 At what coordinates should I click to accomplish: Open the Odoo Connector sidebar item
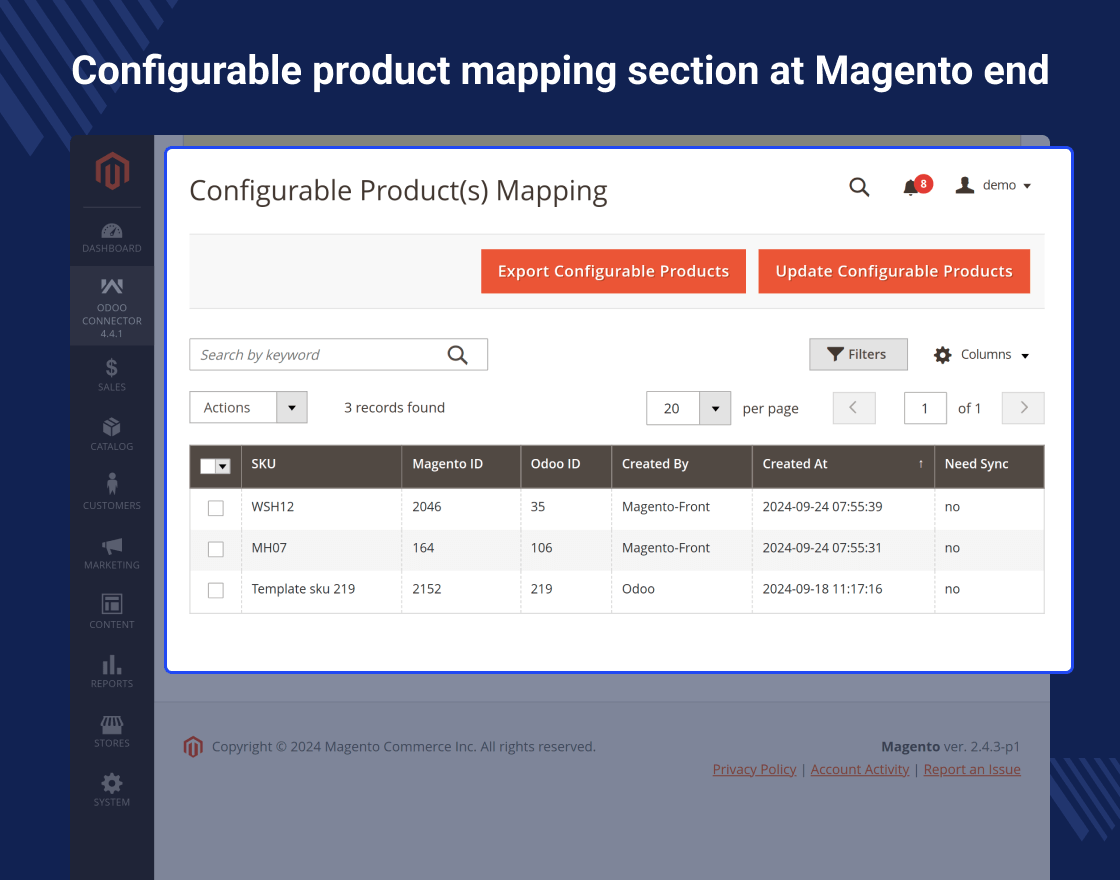click(111, 307)
